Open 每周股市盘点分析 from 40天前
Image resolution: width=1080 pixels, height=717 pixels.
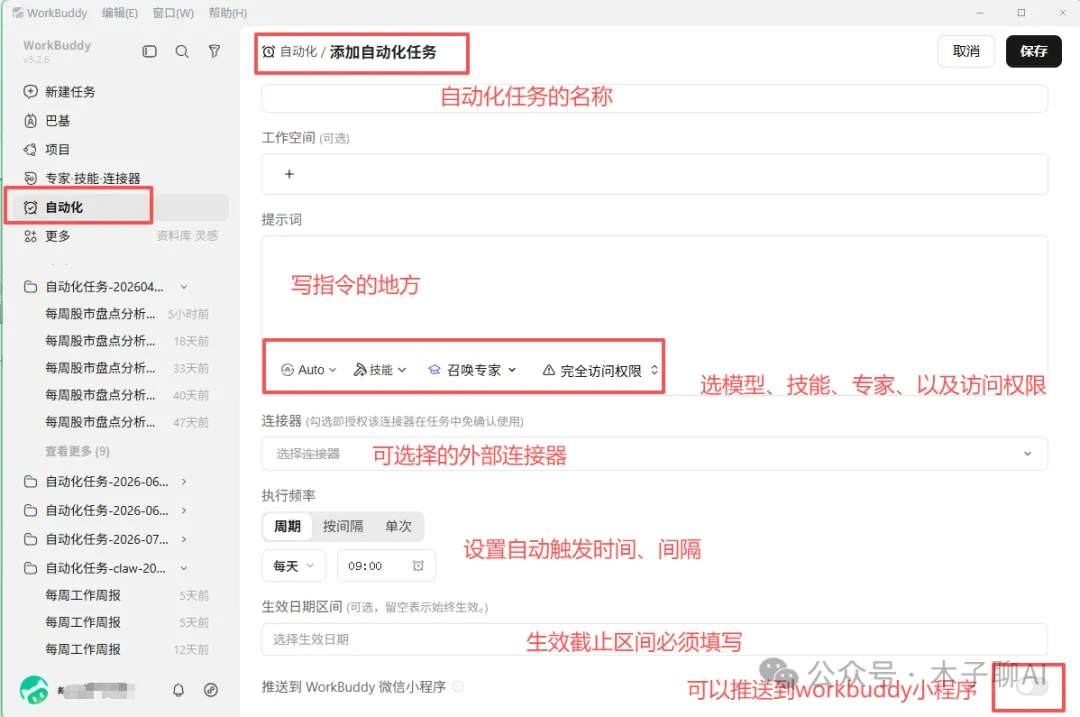click(x=127, y=395)
